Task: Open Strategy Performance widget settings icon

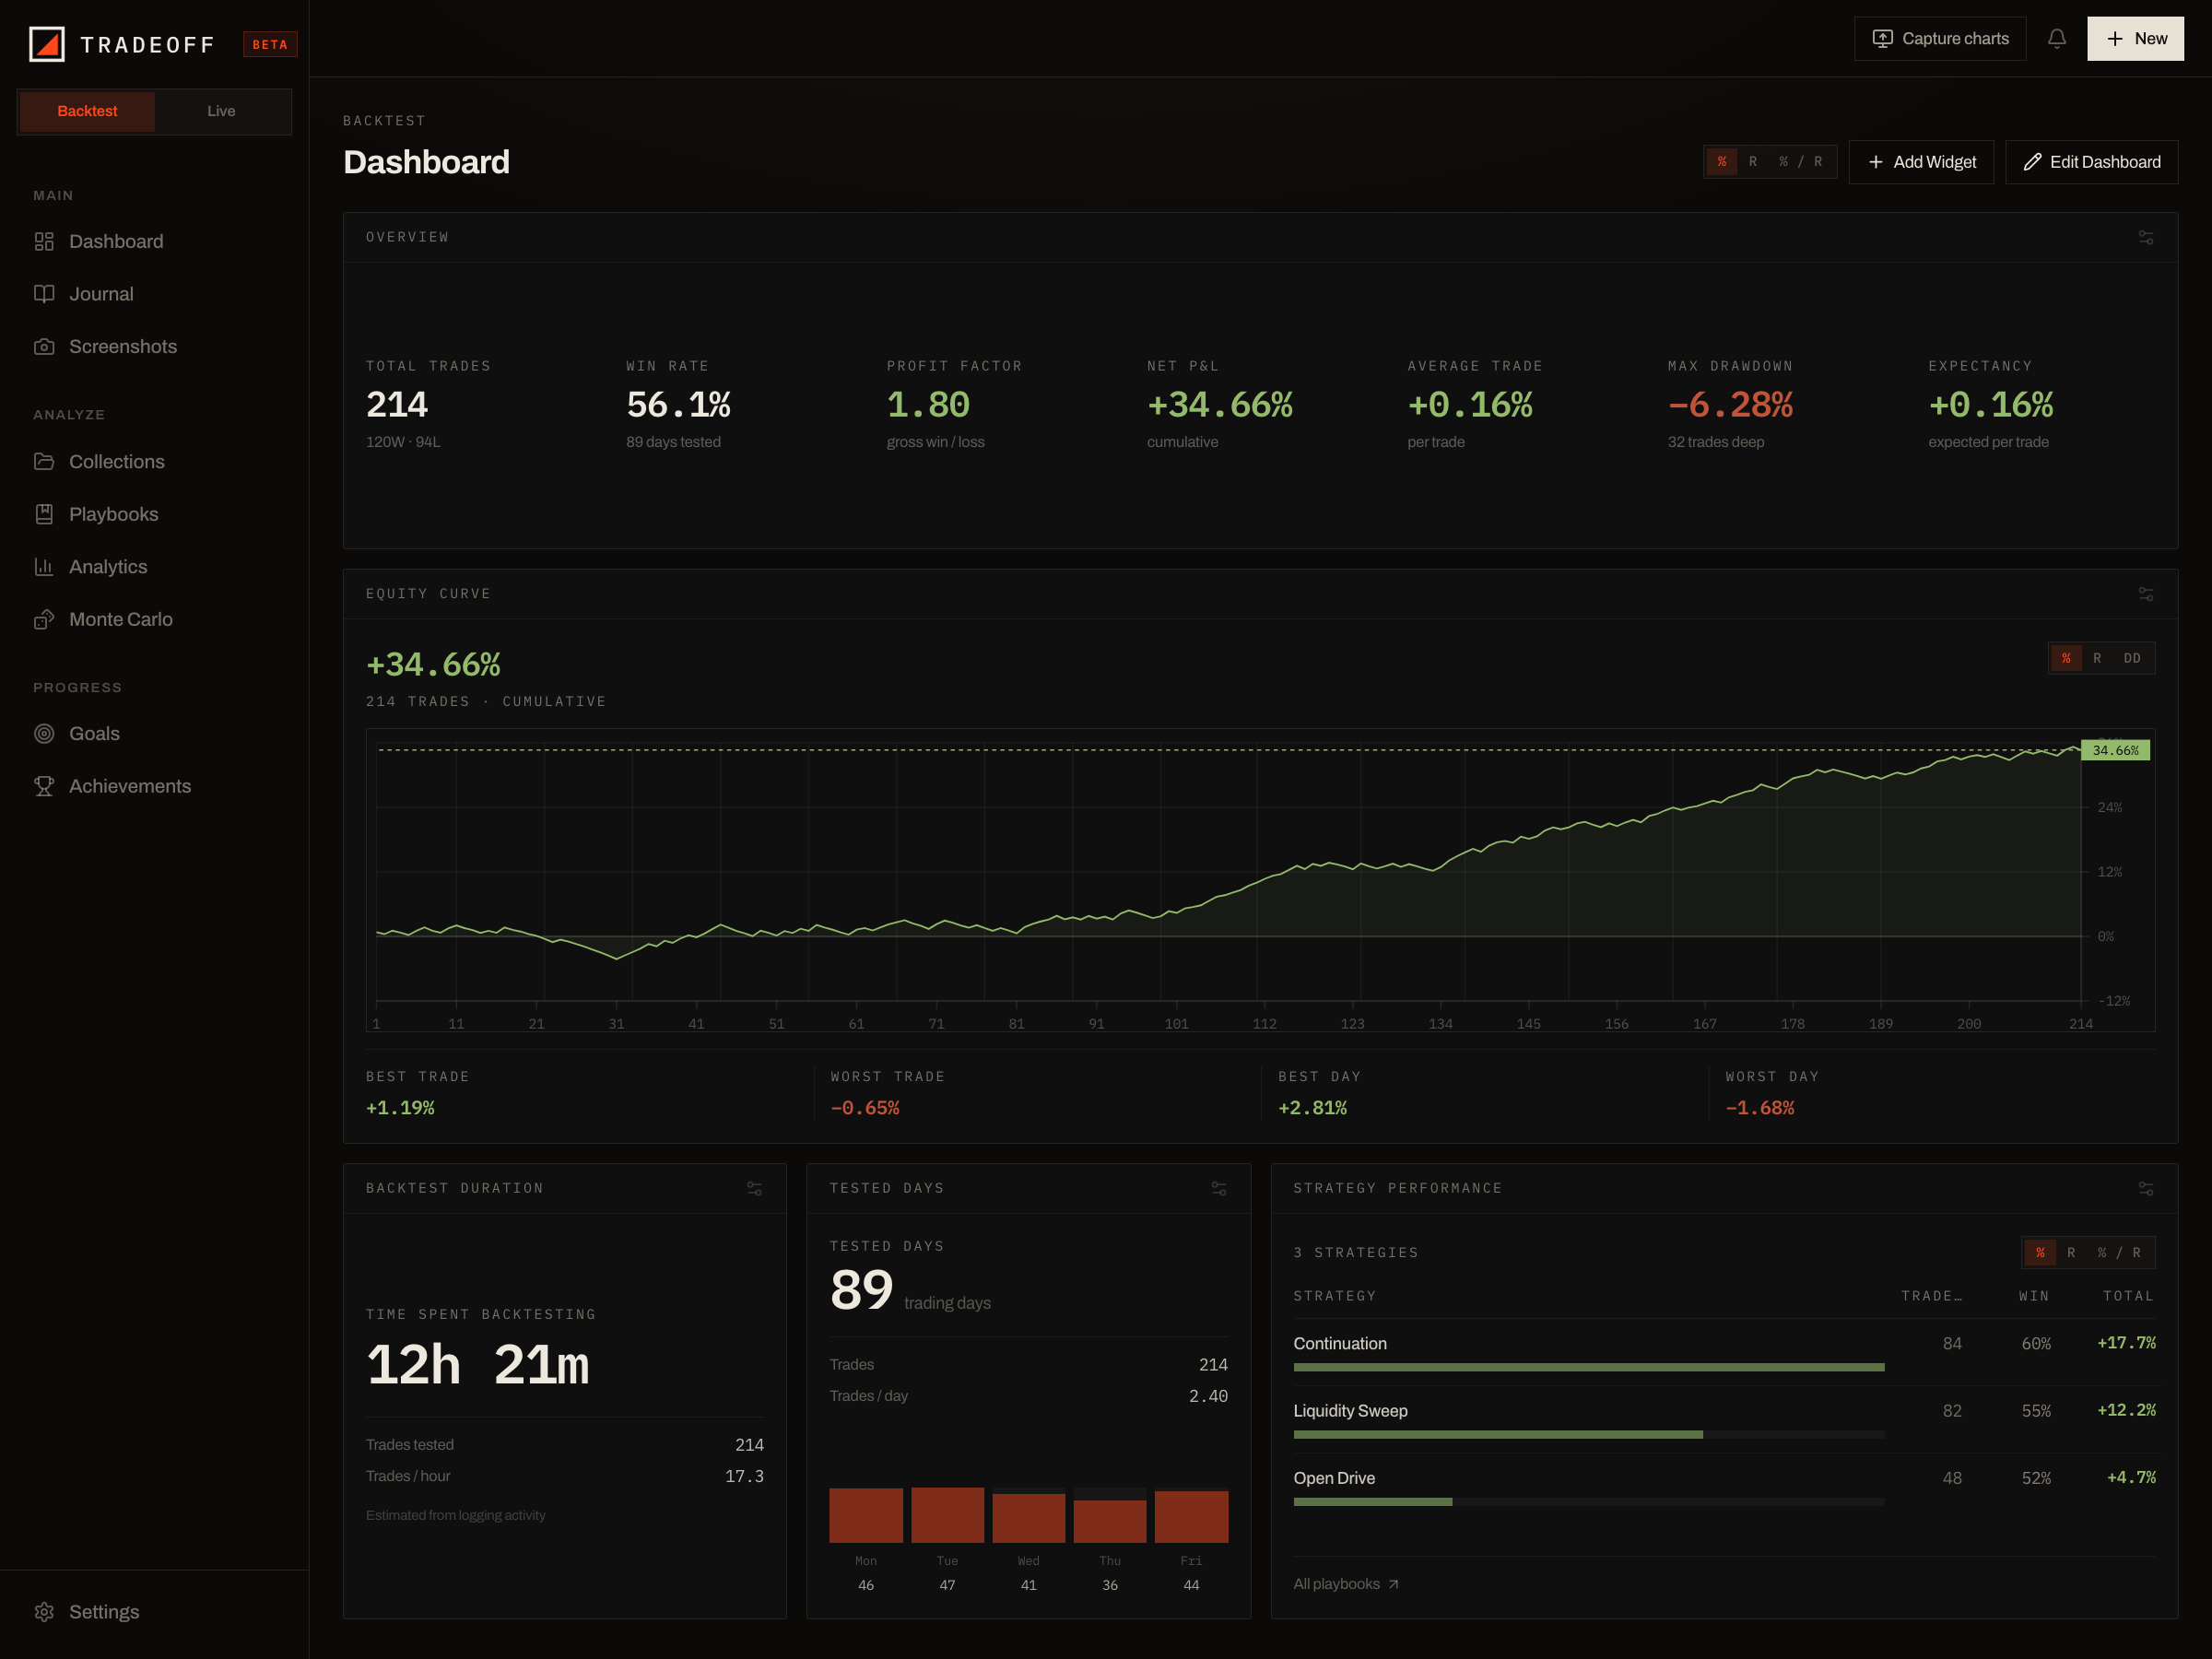Action: (x=2145, y=1188)
